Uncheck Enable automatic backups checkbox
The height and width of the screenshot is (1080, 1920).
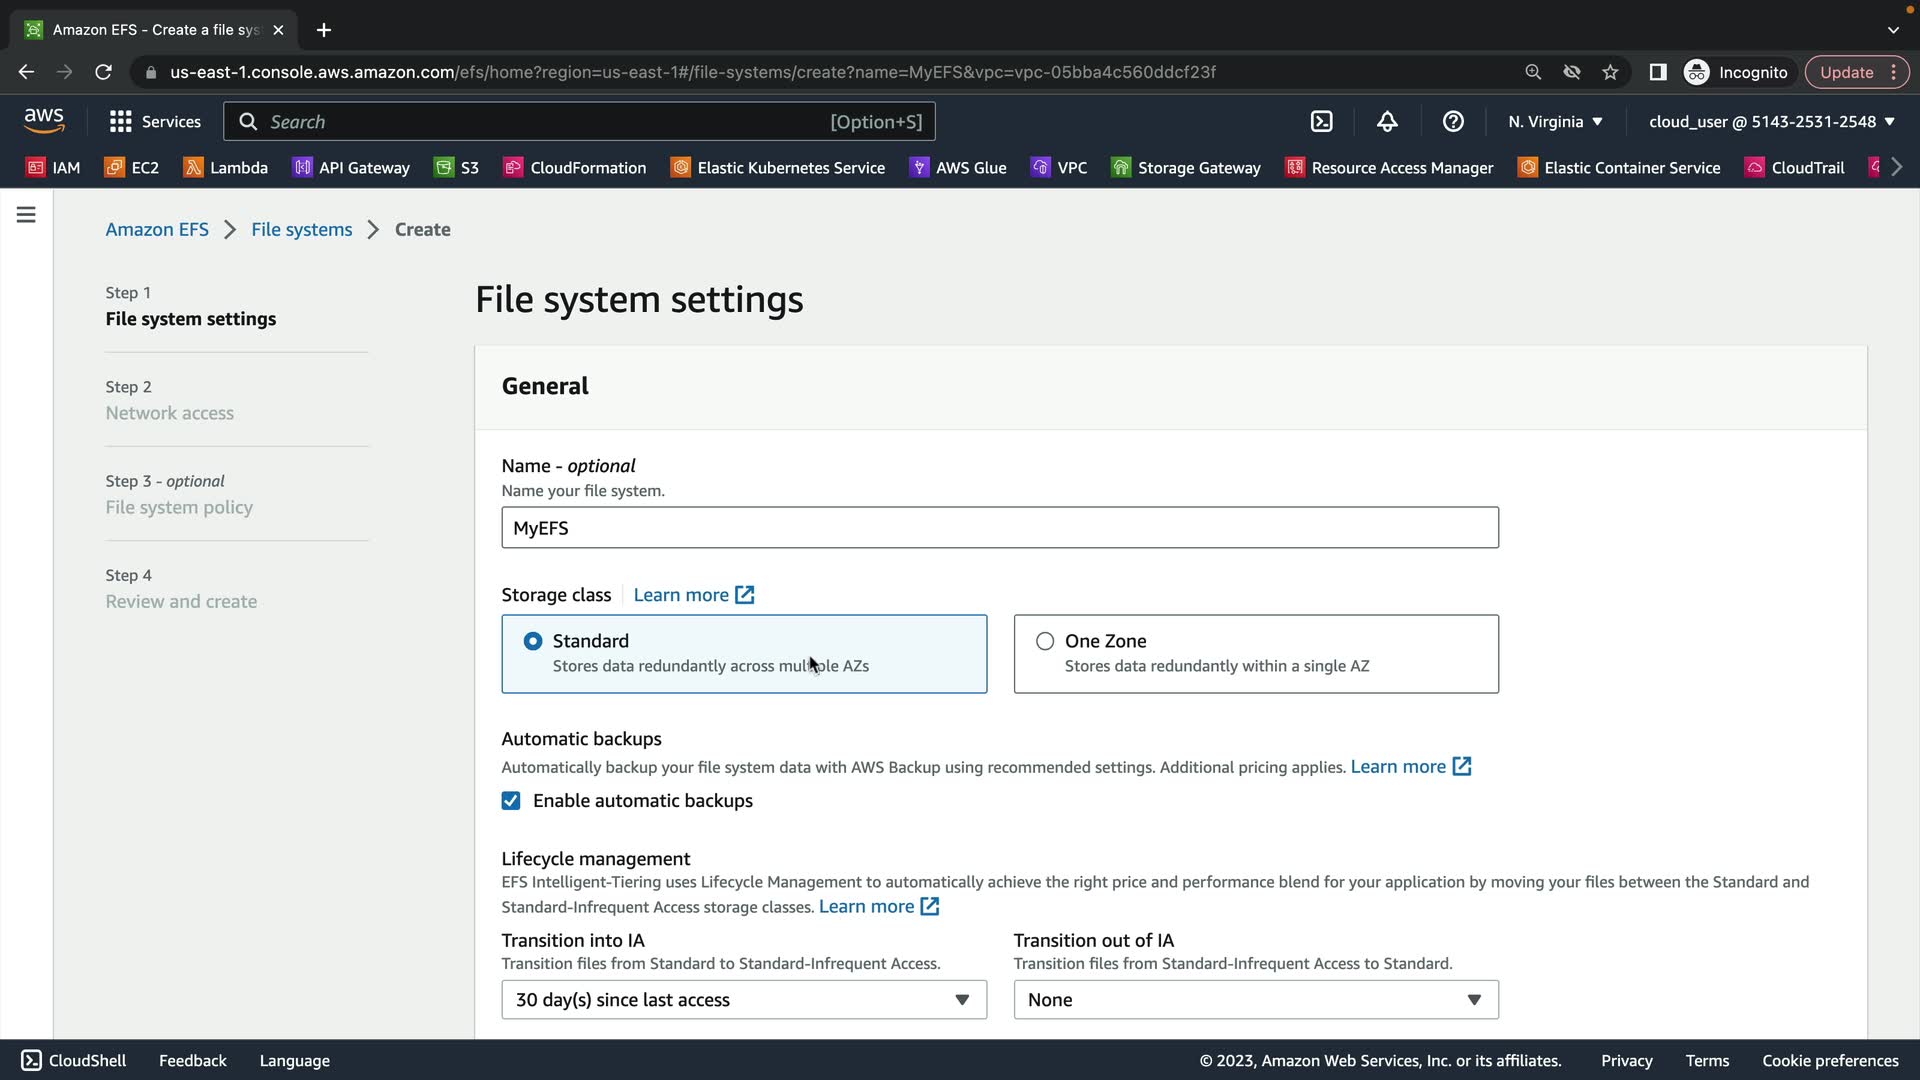point(511,801)
